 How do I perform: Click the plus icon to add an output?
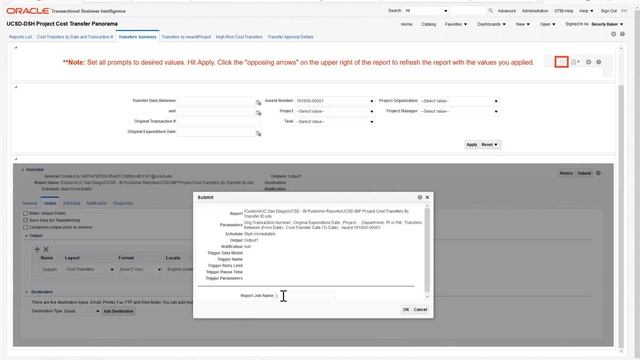pos(37,249)
